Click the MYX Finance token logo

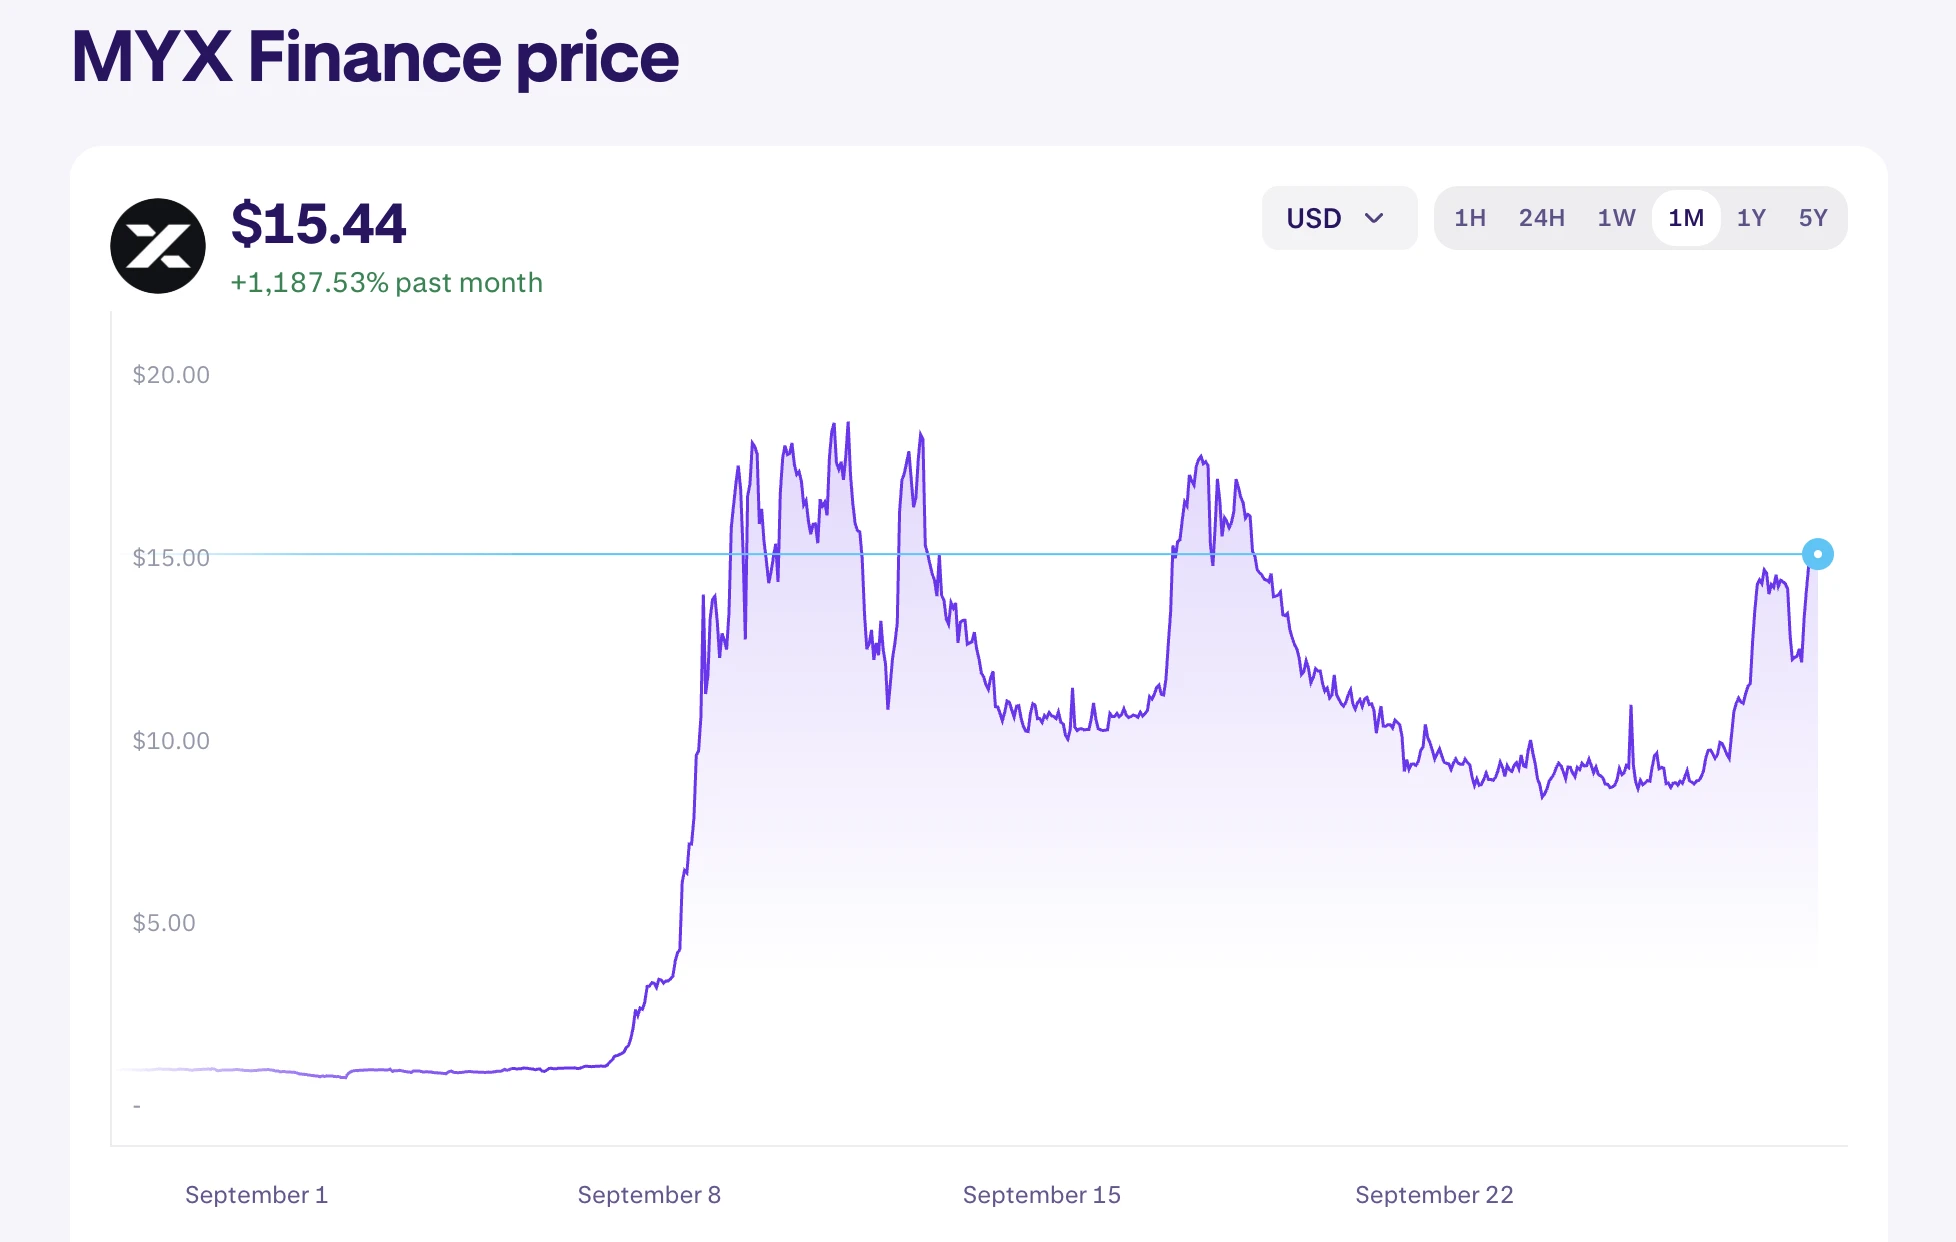click(158, 246)
